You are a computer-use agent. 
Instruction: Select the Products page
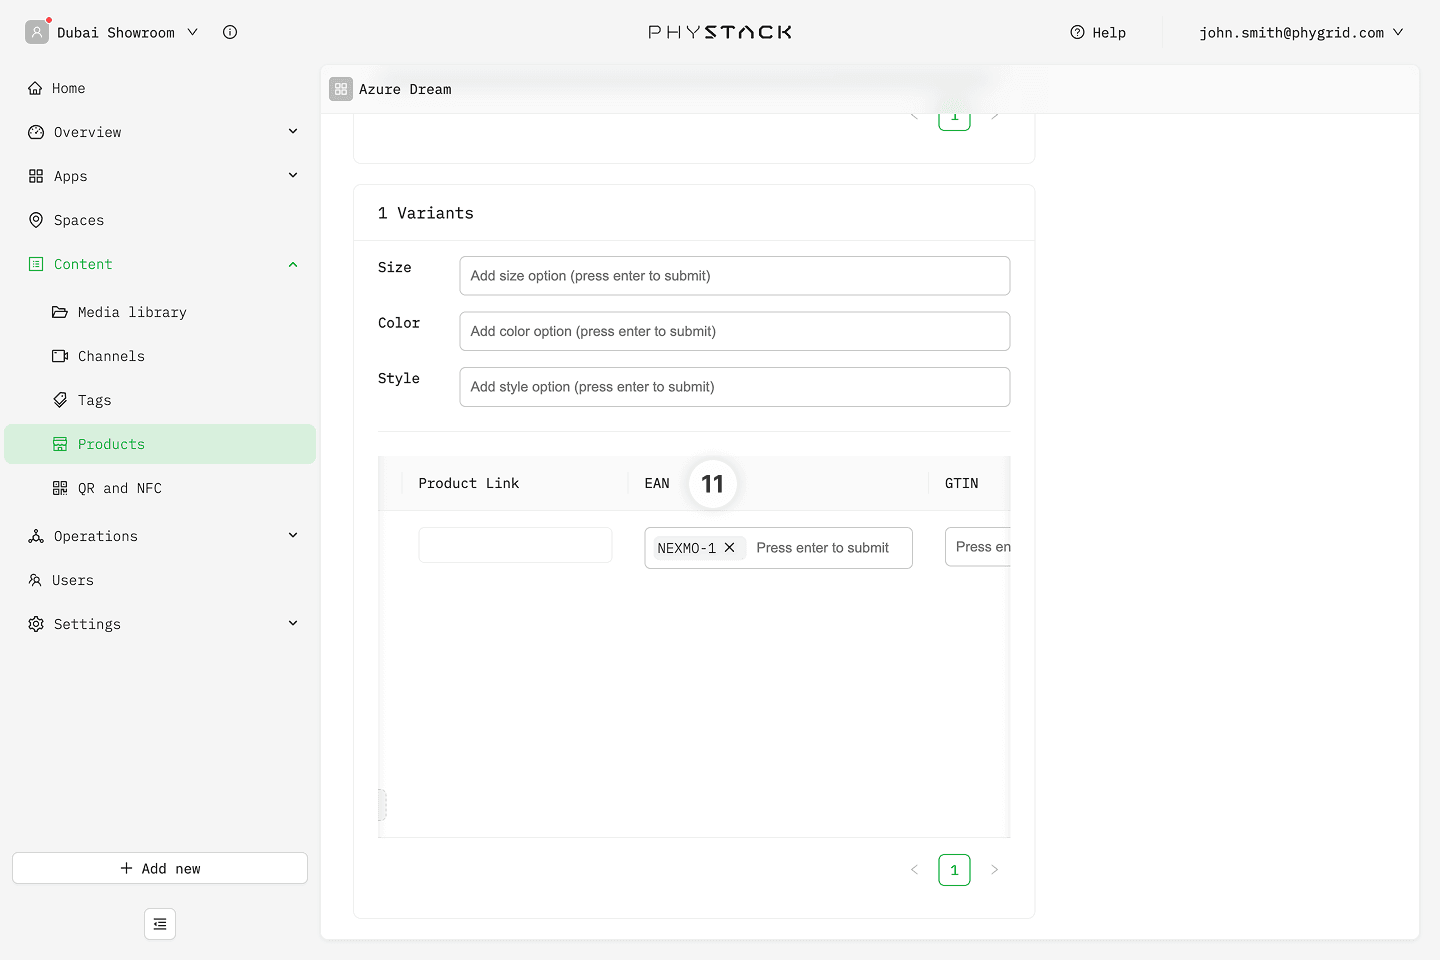[x=160, y=444]
